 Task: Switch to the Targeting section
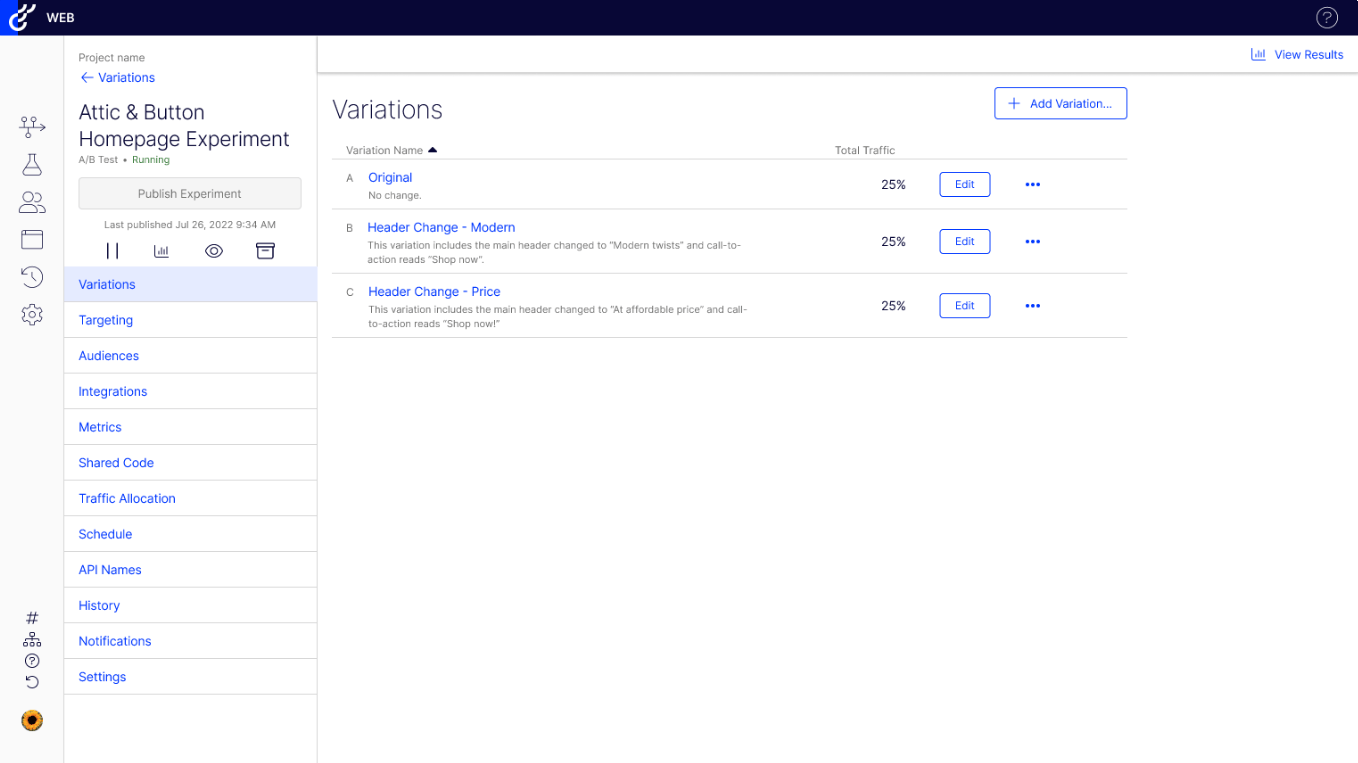pos(105,319)
